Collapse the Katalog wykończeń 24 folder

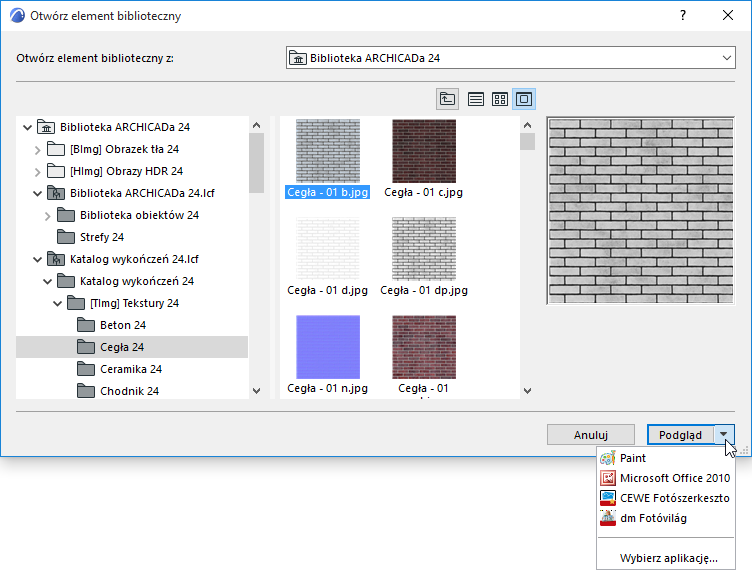[47, 282]
